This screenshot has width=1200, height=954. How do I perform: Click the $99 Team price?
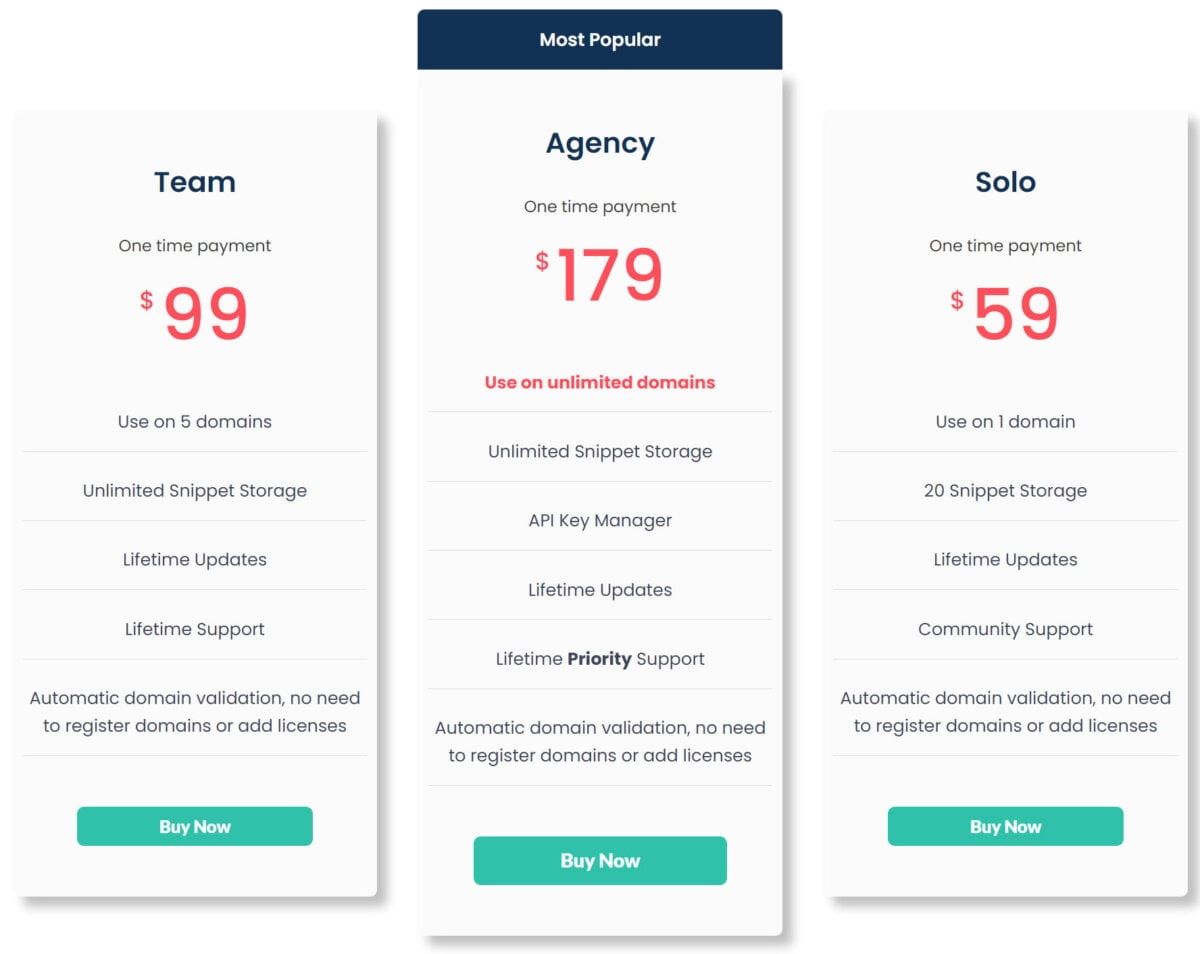(195, 314)
